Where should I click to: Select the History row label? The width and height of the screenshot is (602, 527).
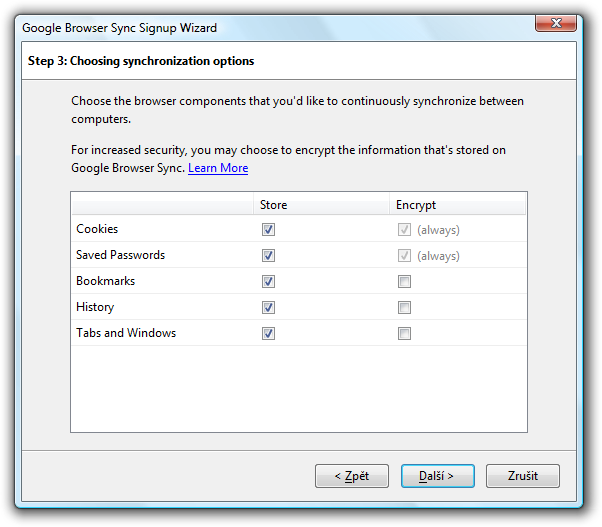coord(95,307)
